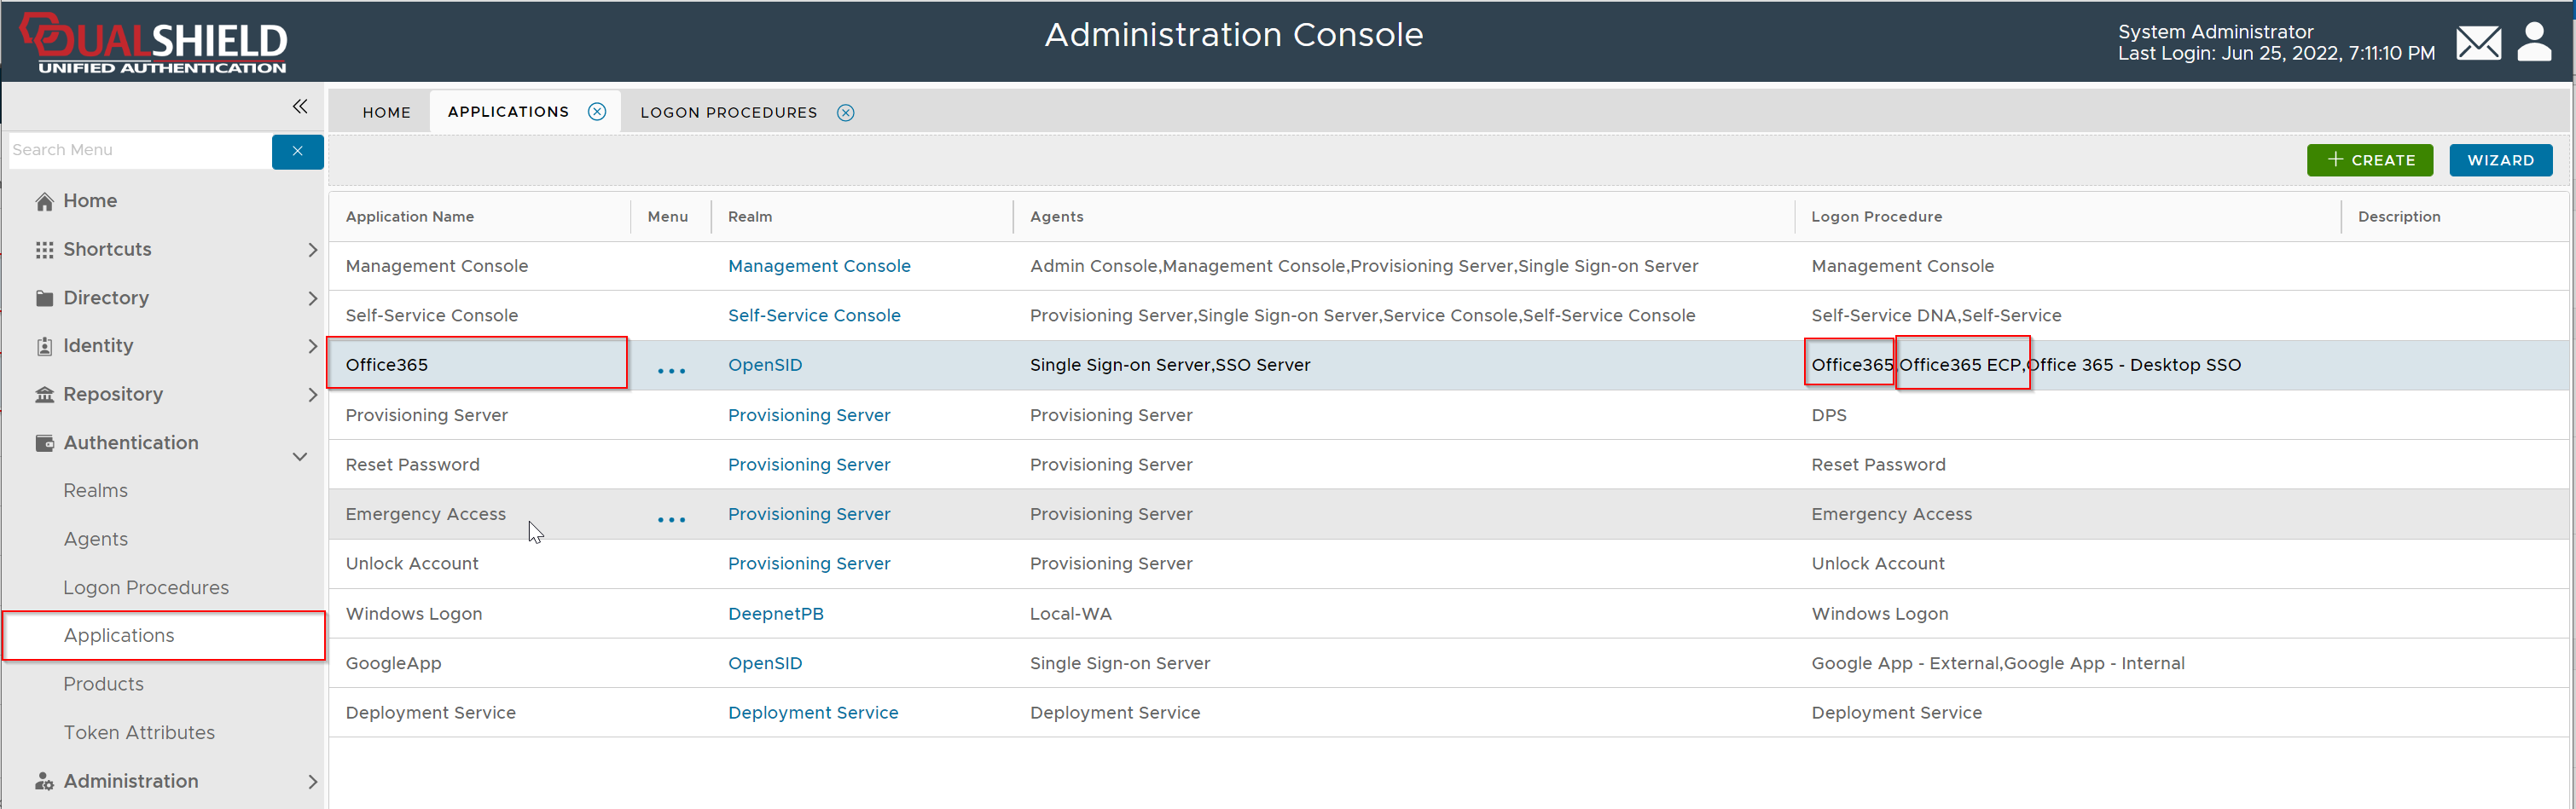Launch the Wizard button
2576x809 pixels.
click(2499, 160)
